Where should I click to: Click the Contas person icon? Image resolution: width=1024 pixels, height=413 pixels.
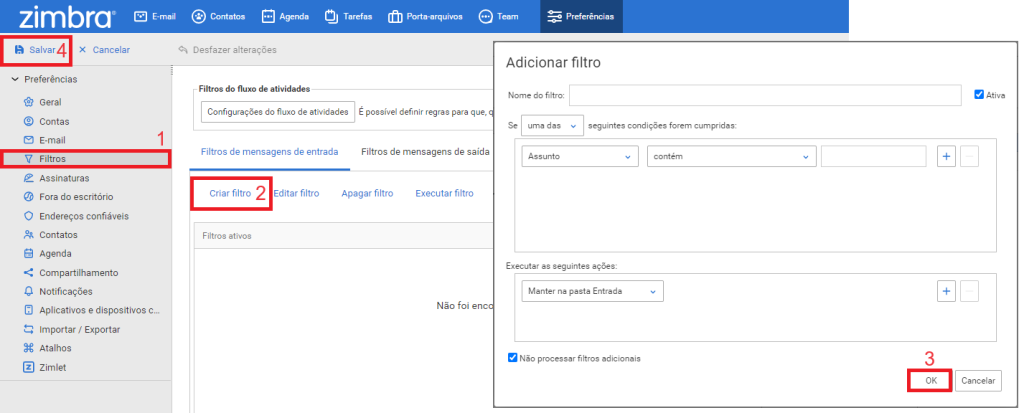[x=28, y=122]
